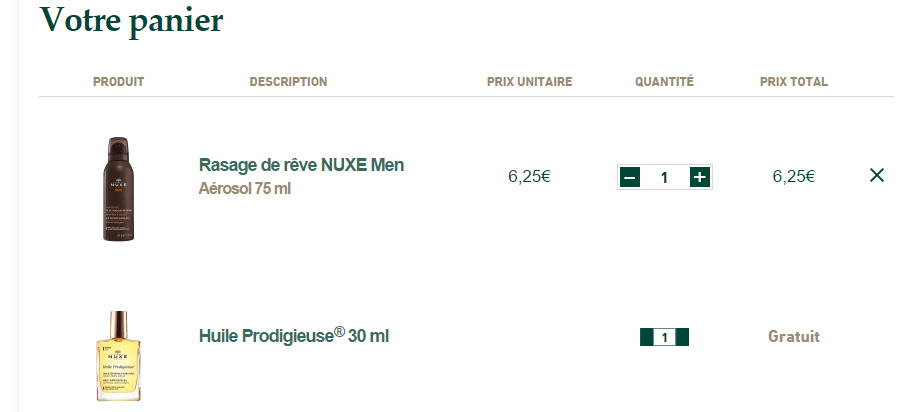This screenshot has height=412, width=911.
Task: Click the Votre panier heading
Action: (x=131, y=20)
